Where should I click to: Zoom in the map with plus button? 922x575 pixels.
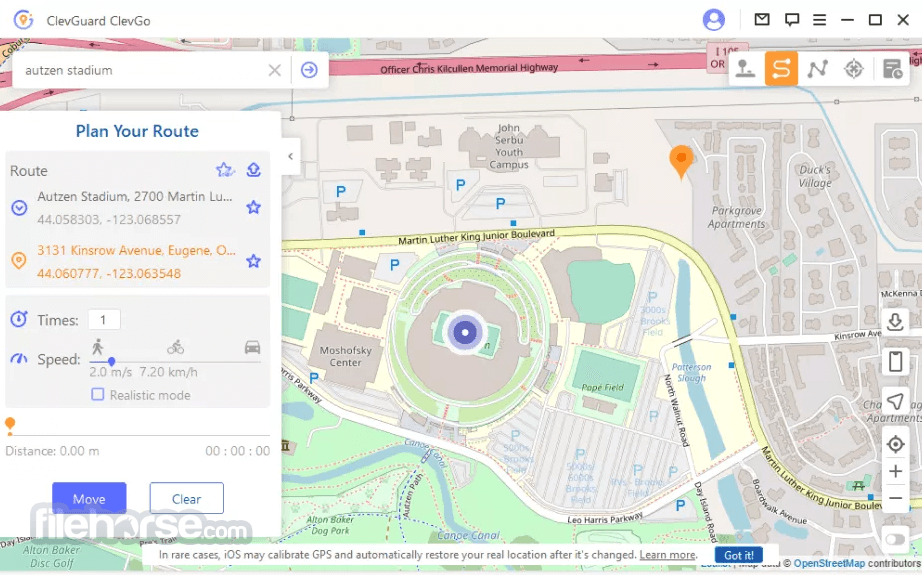(895, 471)
